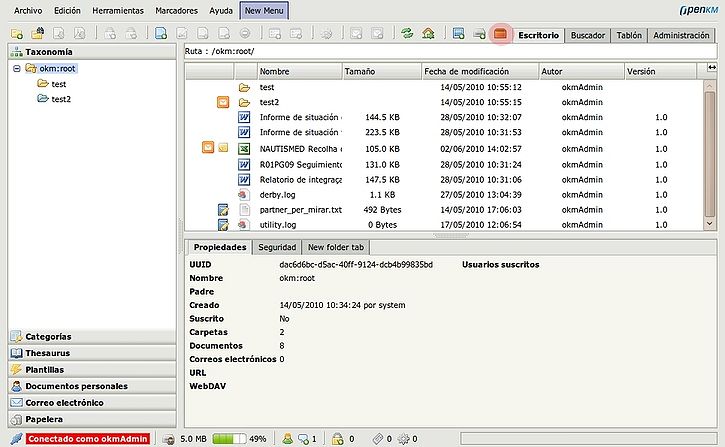Click the orange subscription icon on test2 row
This screenshot has height=447, width=725.
223,102
